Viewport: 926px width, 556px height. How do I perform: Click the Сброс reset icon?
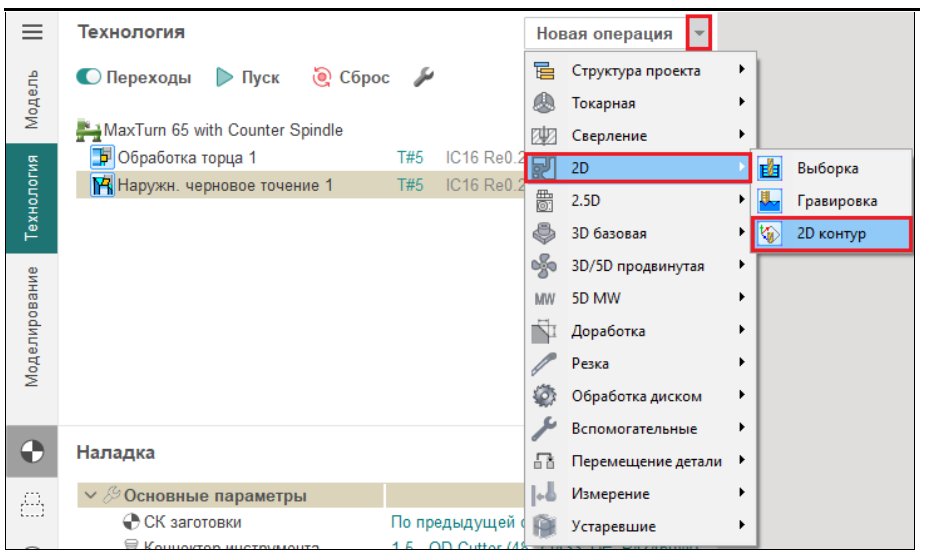pos(321,77)
